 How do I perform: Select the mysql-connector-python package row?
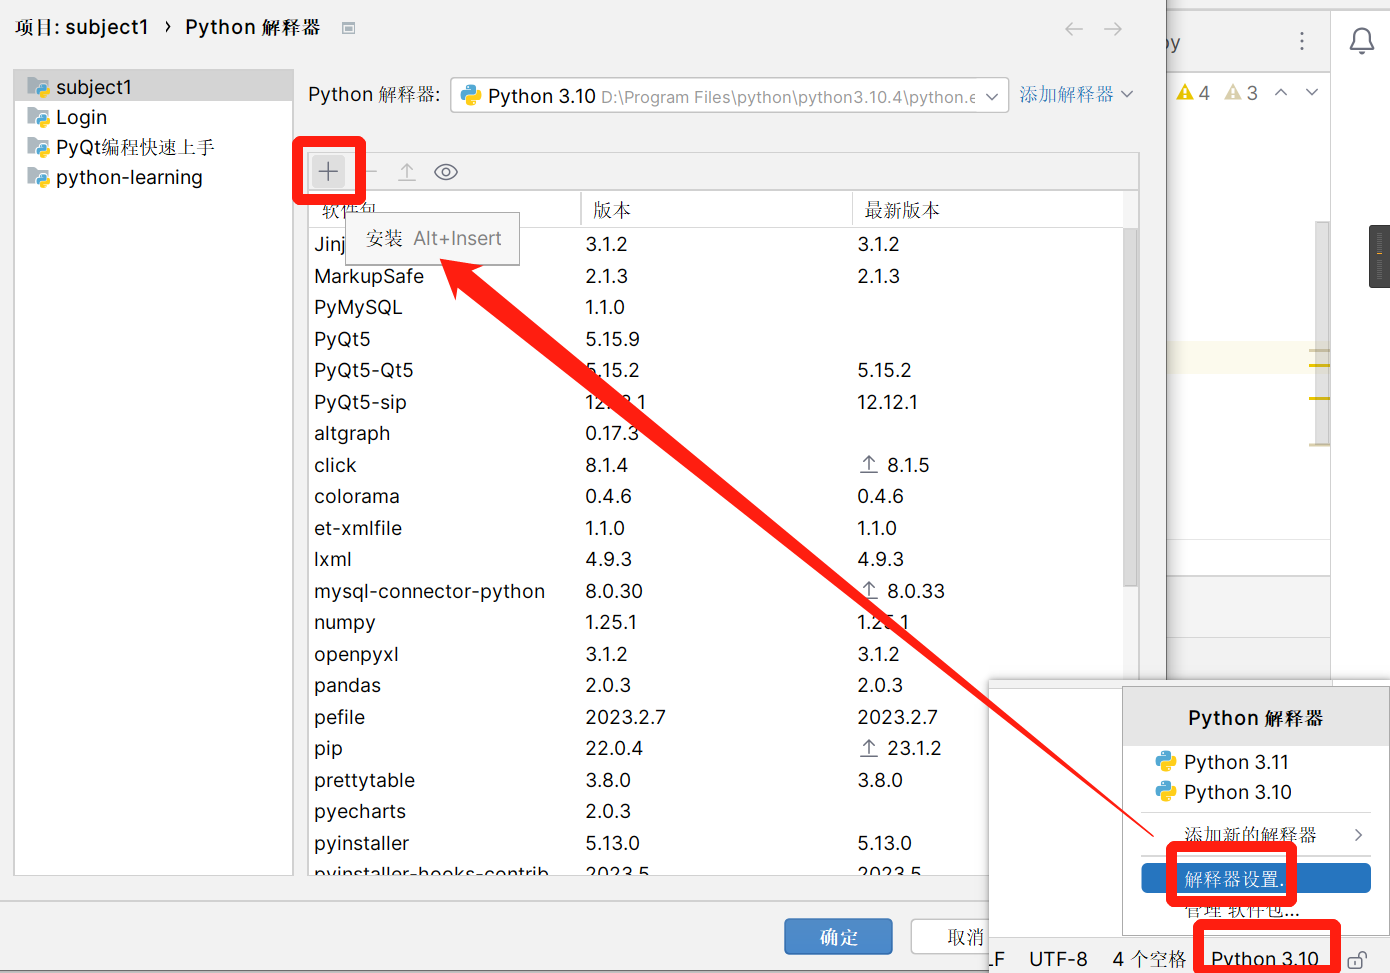(715, 591)
